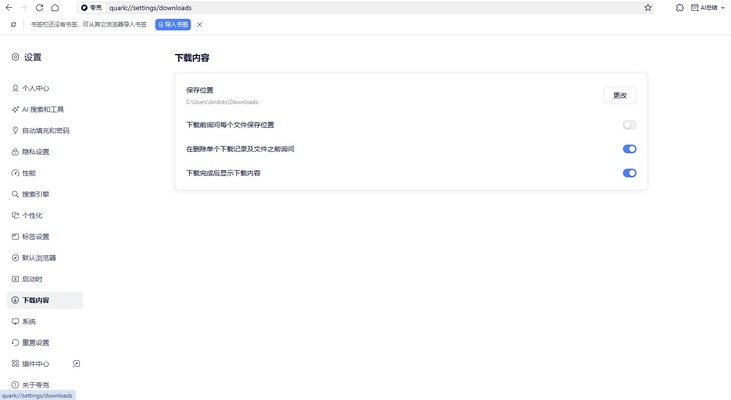Screen dimensions: 731x400
Task: Open the home page via house icon
Action: [x=55, y=7]
